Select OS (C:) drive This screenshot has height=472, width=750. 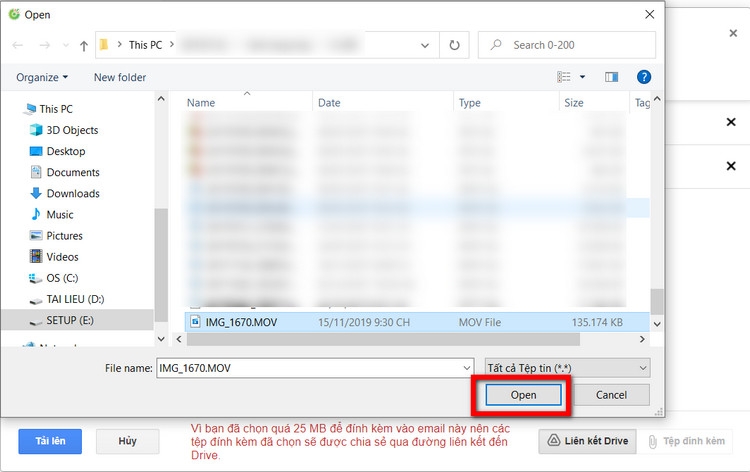point(62,278)
